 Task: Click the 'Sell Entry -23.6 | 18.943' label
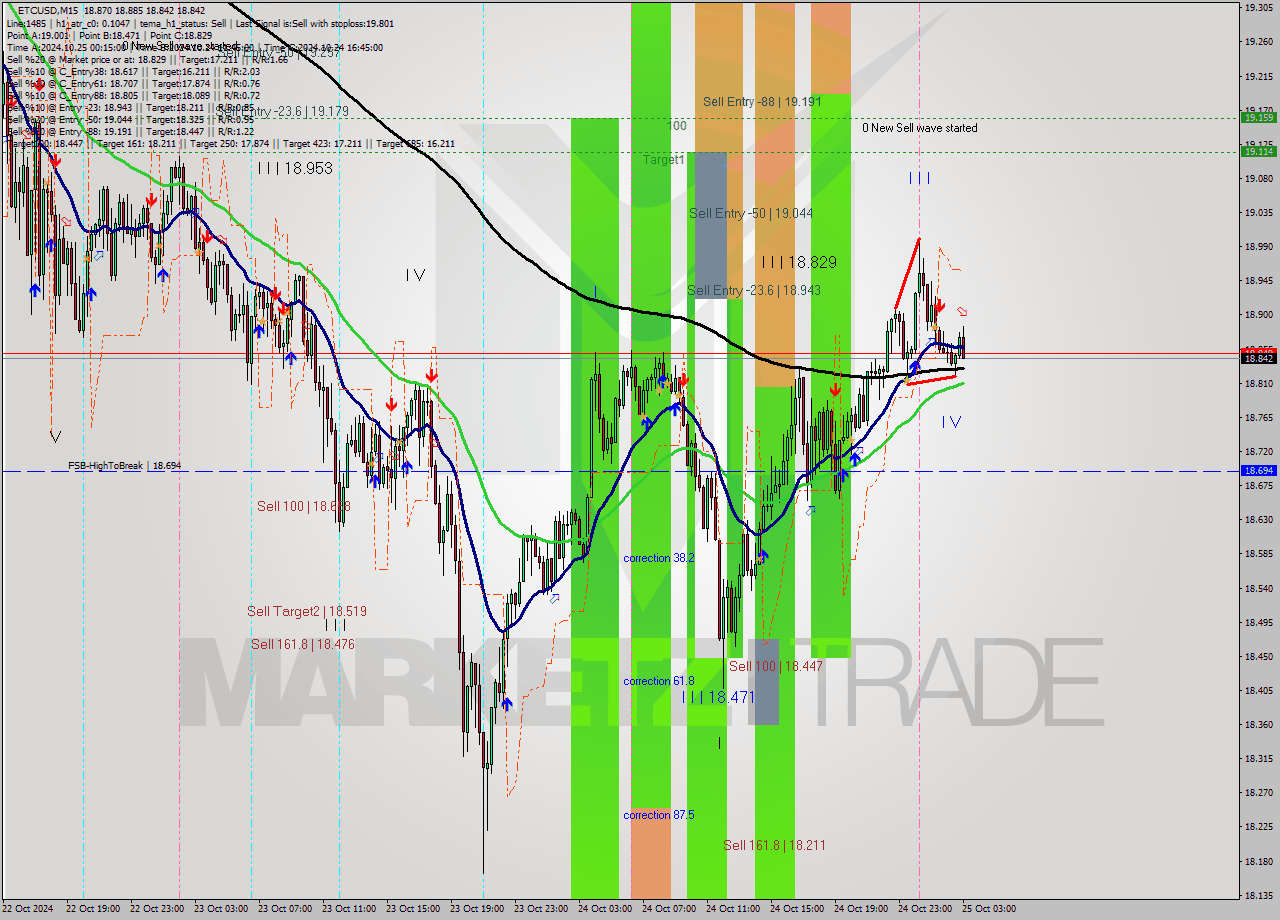(754, 290)
